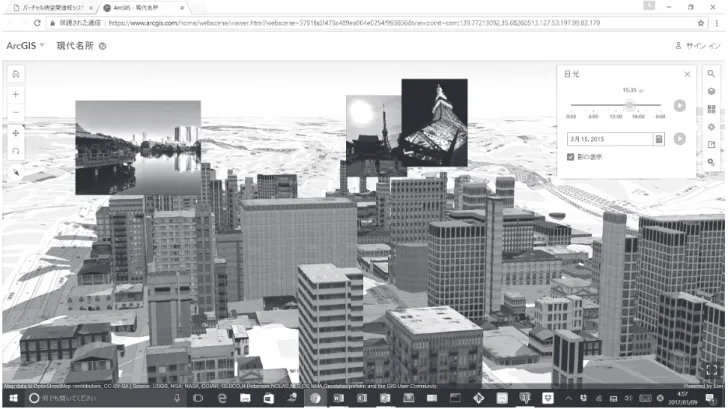The width and height of the screenshot is (728, 409).
Task: Open the Tokyo Tower night photo
Action: [434, 122]
